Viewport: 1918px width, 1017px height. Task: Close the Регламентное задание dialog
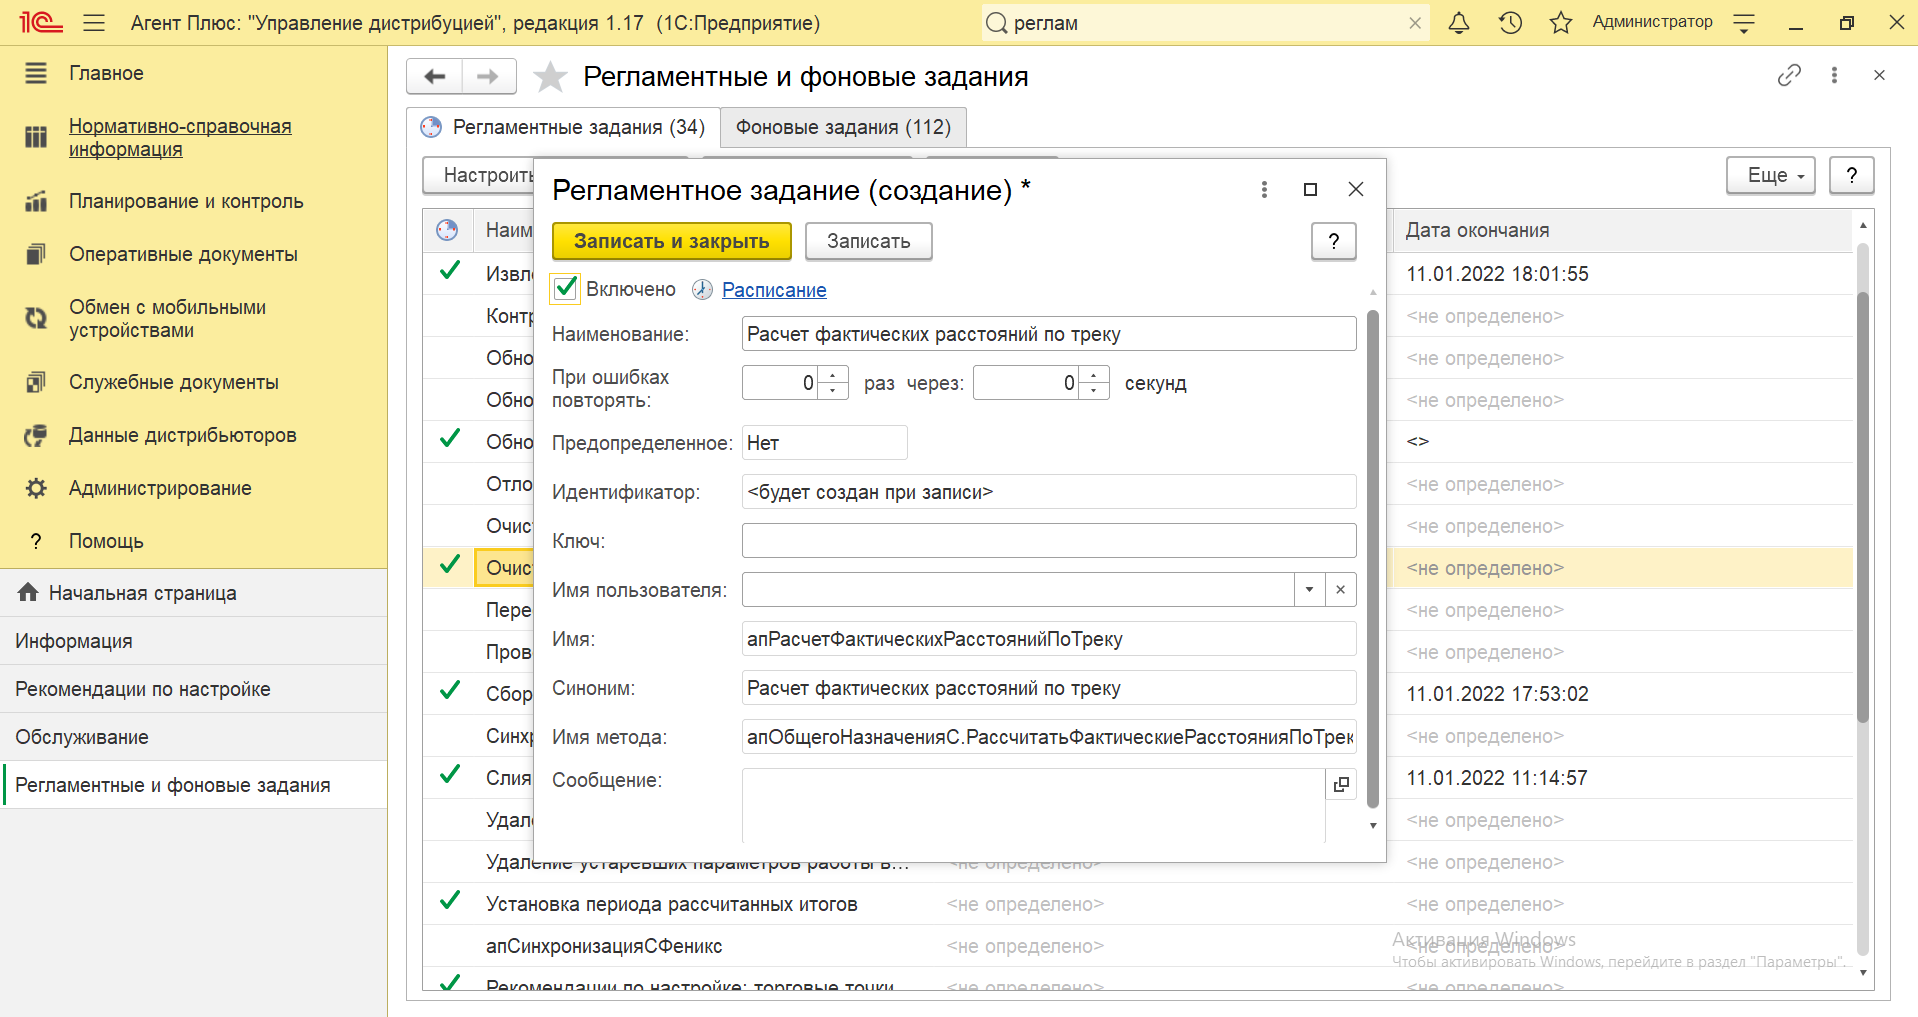[1356, 189]
